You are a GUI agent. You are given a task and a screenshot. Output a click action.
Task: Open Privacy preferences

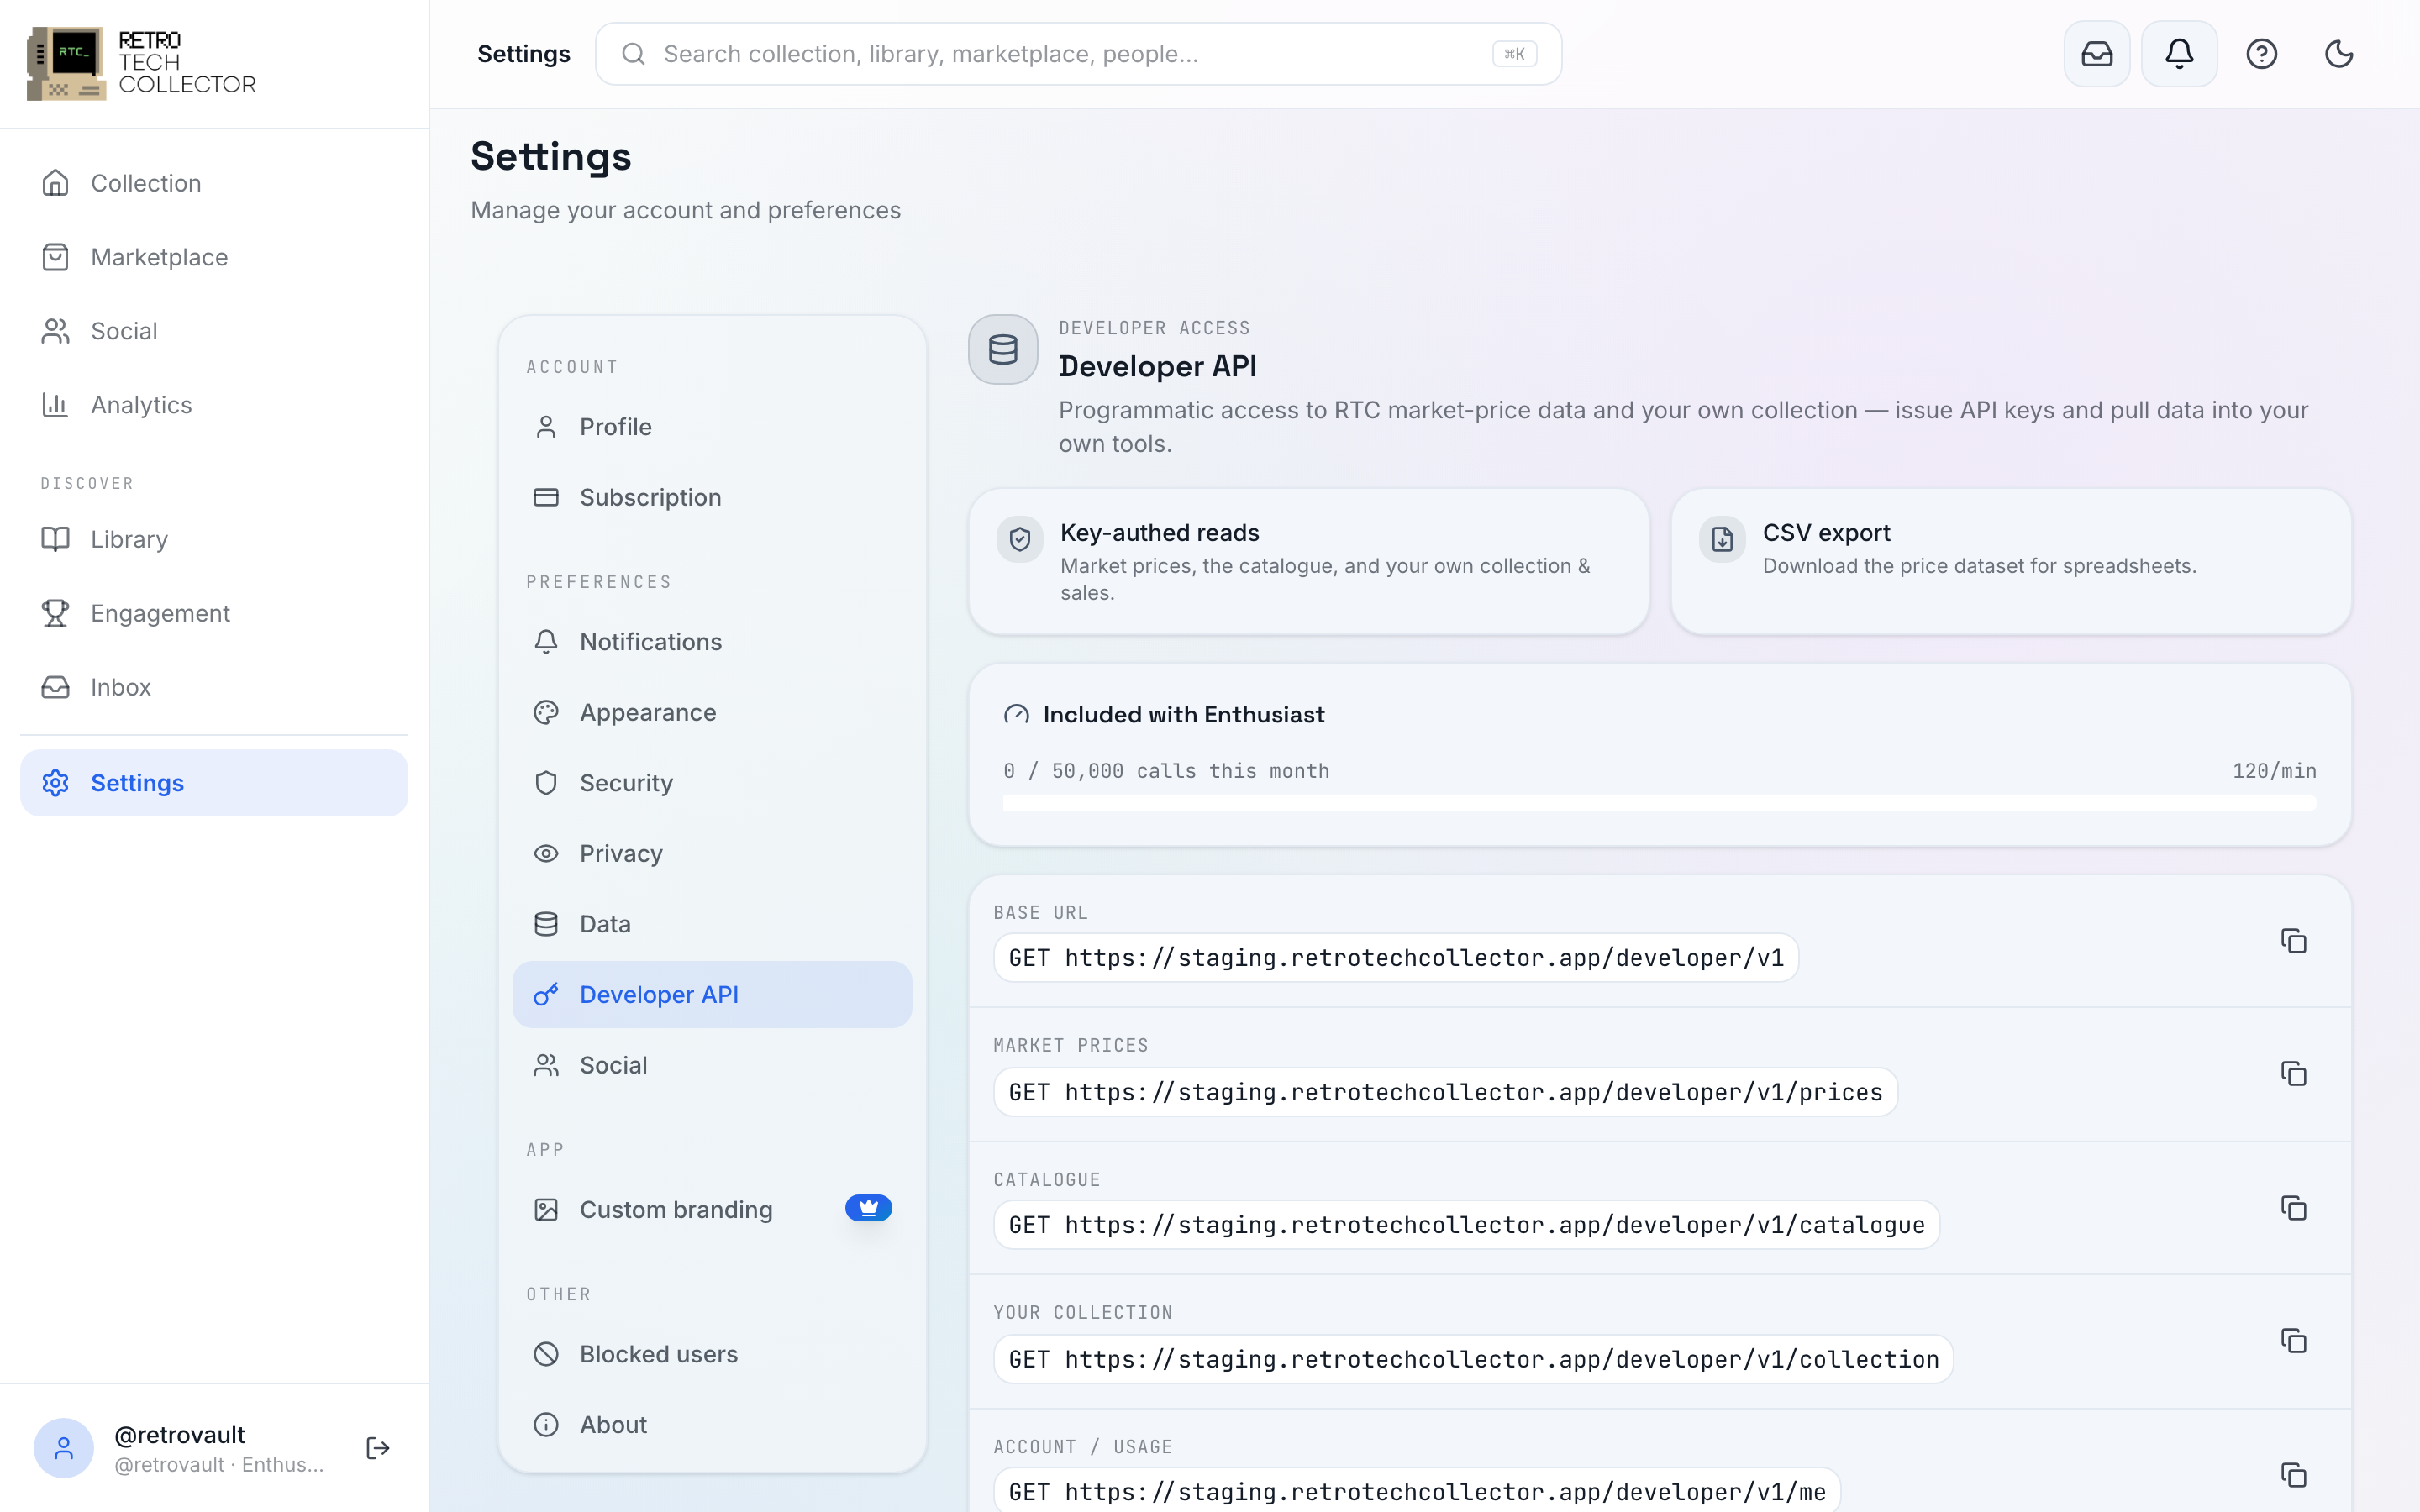point(712,853)
